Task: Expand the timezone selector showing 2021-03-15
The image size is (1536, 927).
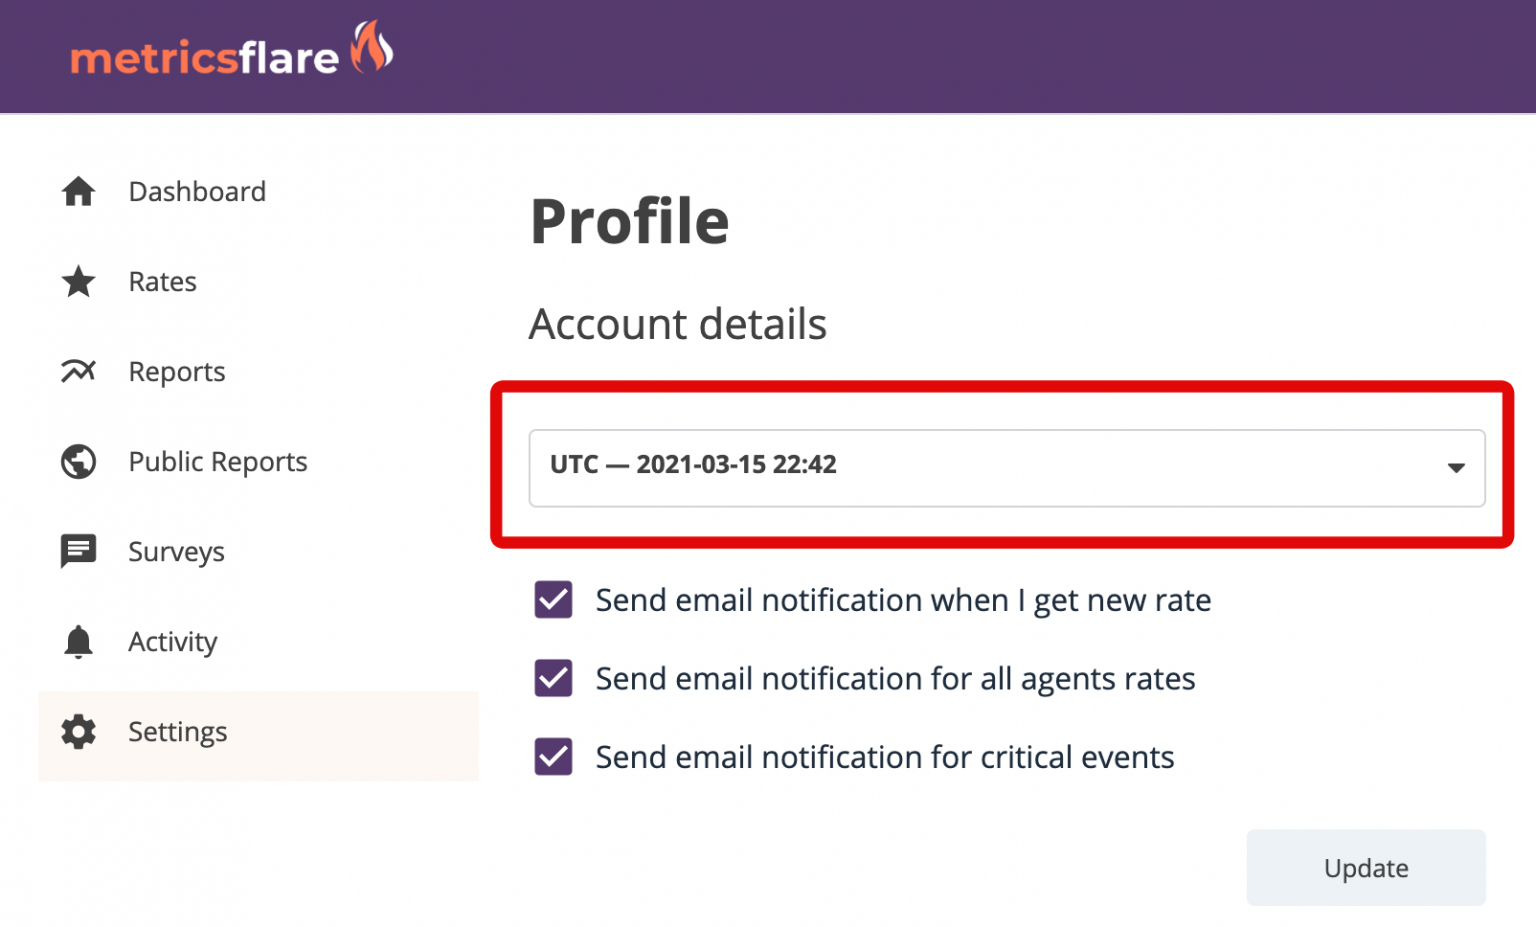Action: 1005,468
